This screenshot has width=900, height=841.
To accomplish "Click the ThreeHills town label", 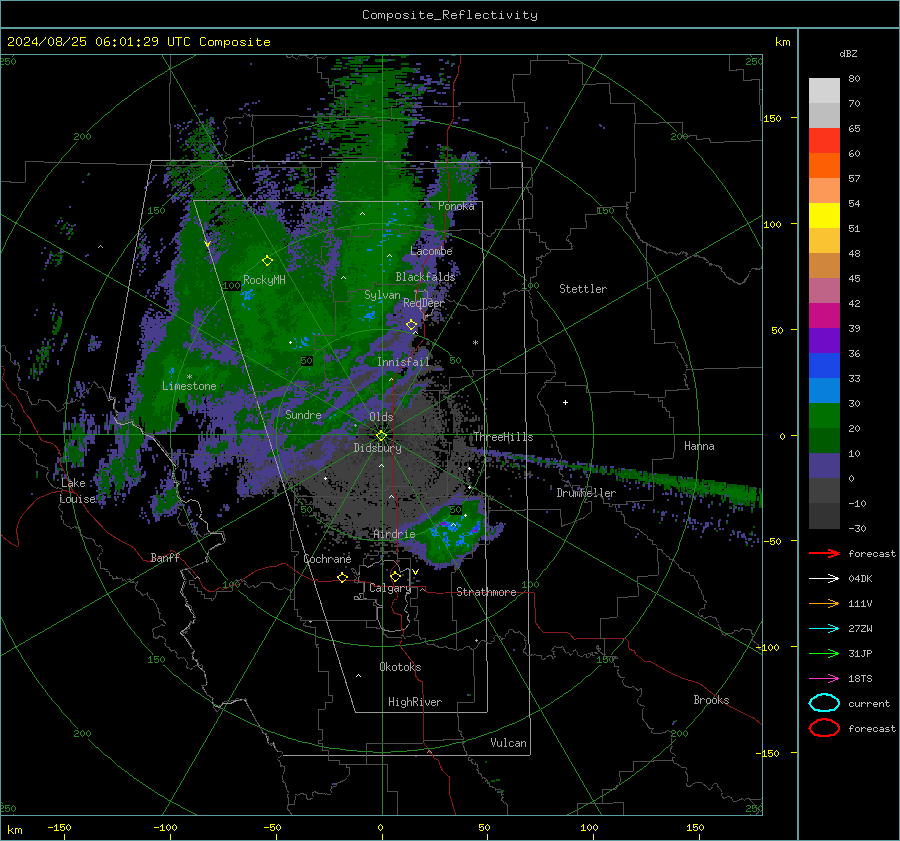I will tap(503, 437).
